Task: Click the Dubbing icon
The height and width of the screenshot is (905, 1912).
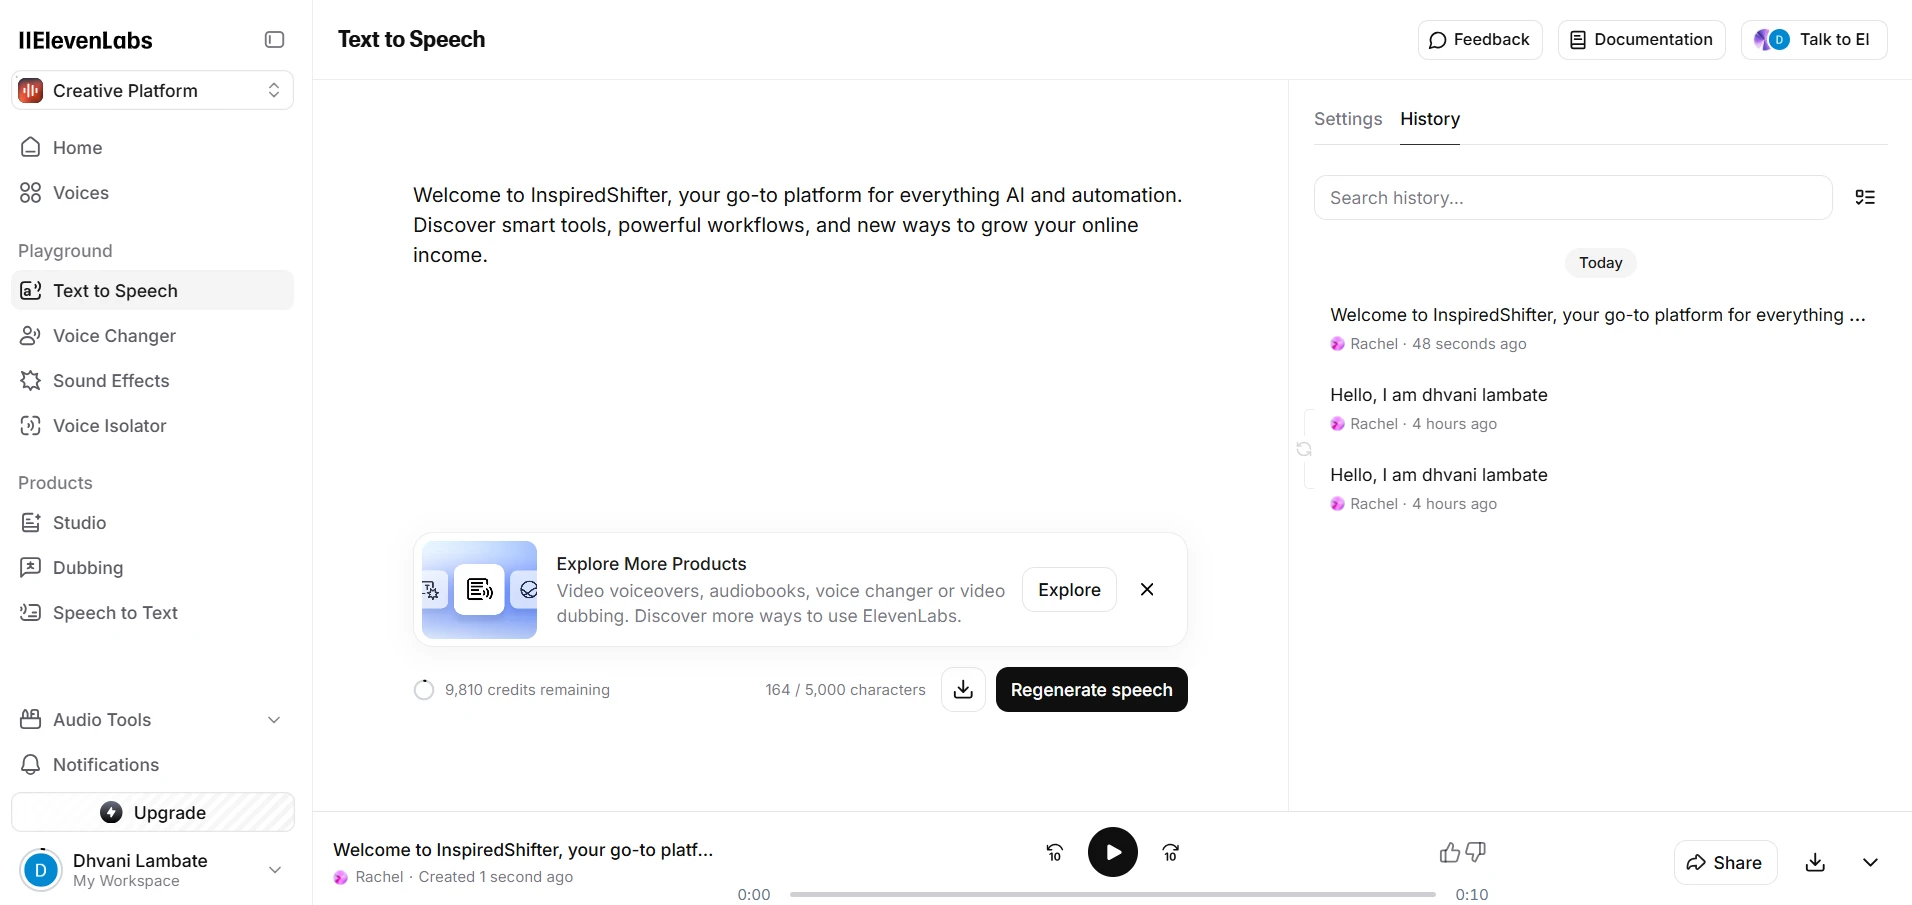Action: (31, 567)
